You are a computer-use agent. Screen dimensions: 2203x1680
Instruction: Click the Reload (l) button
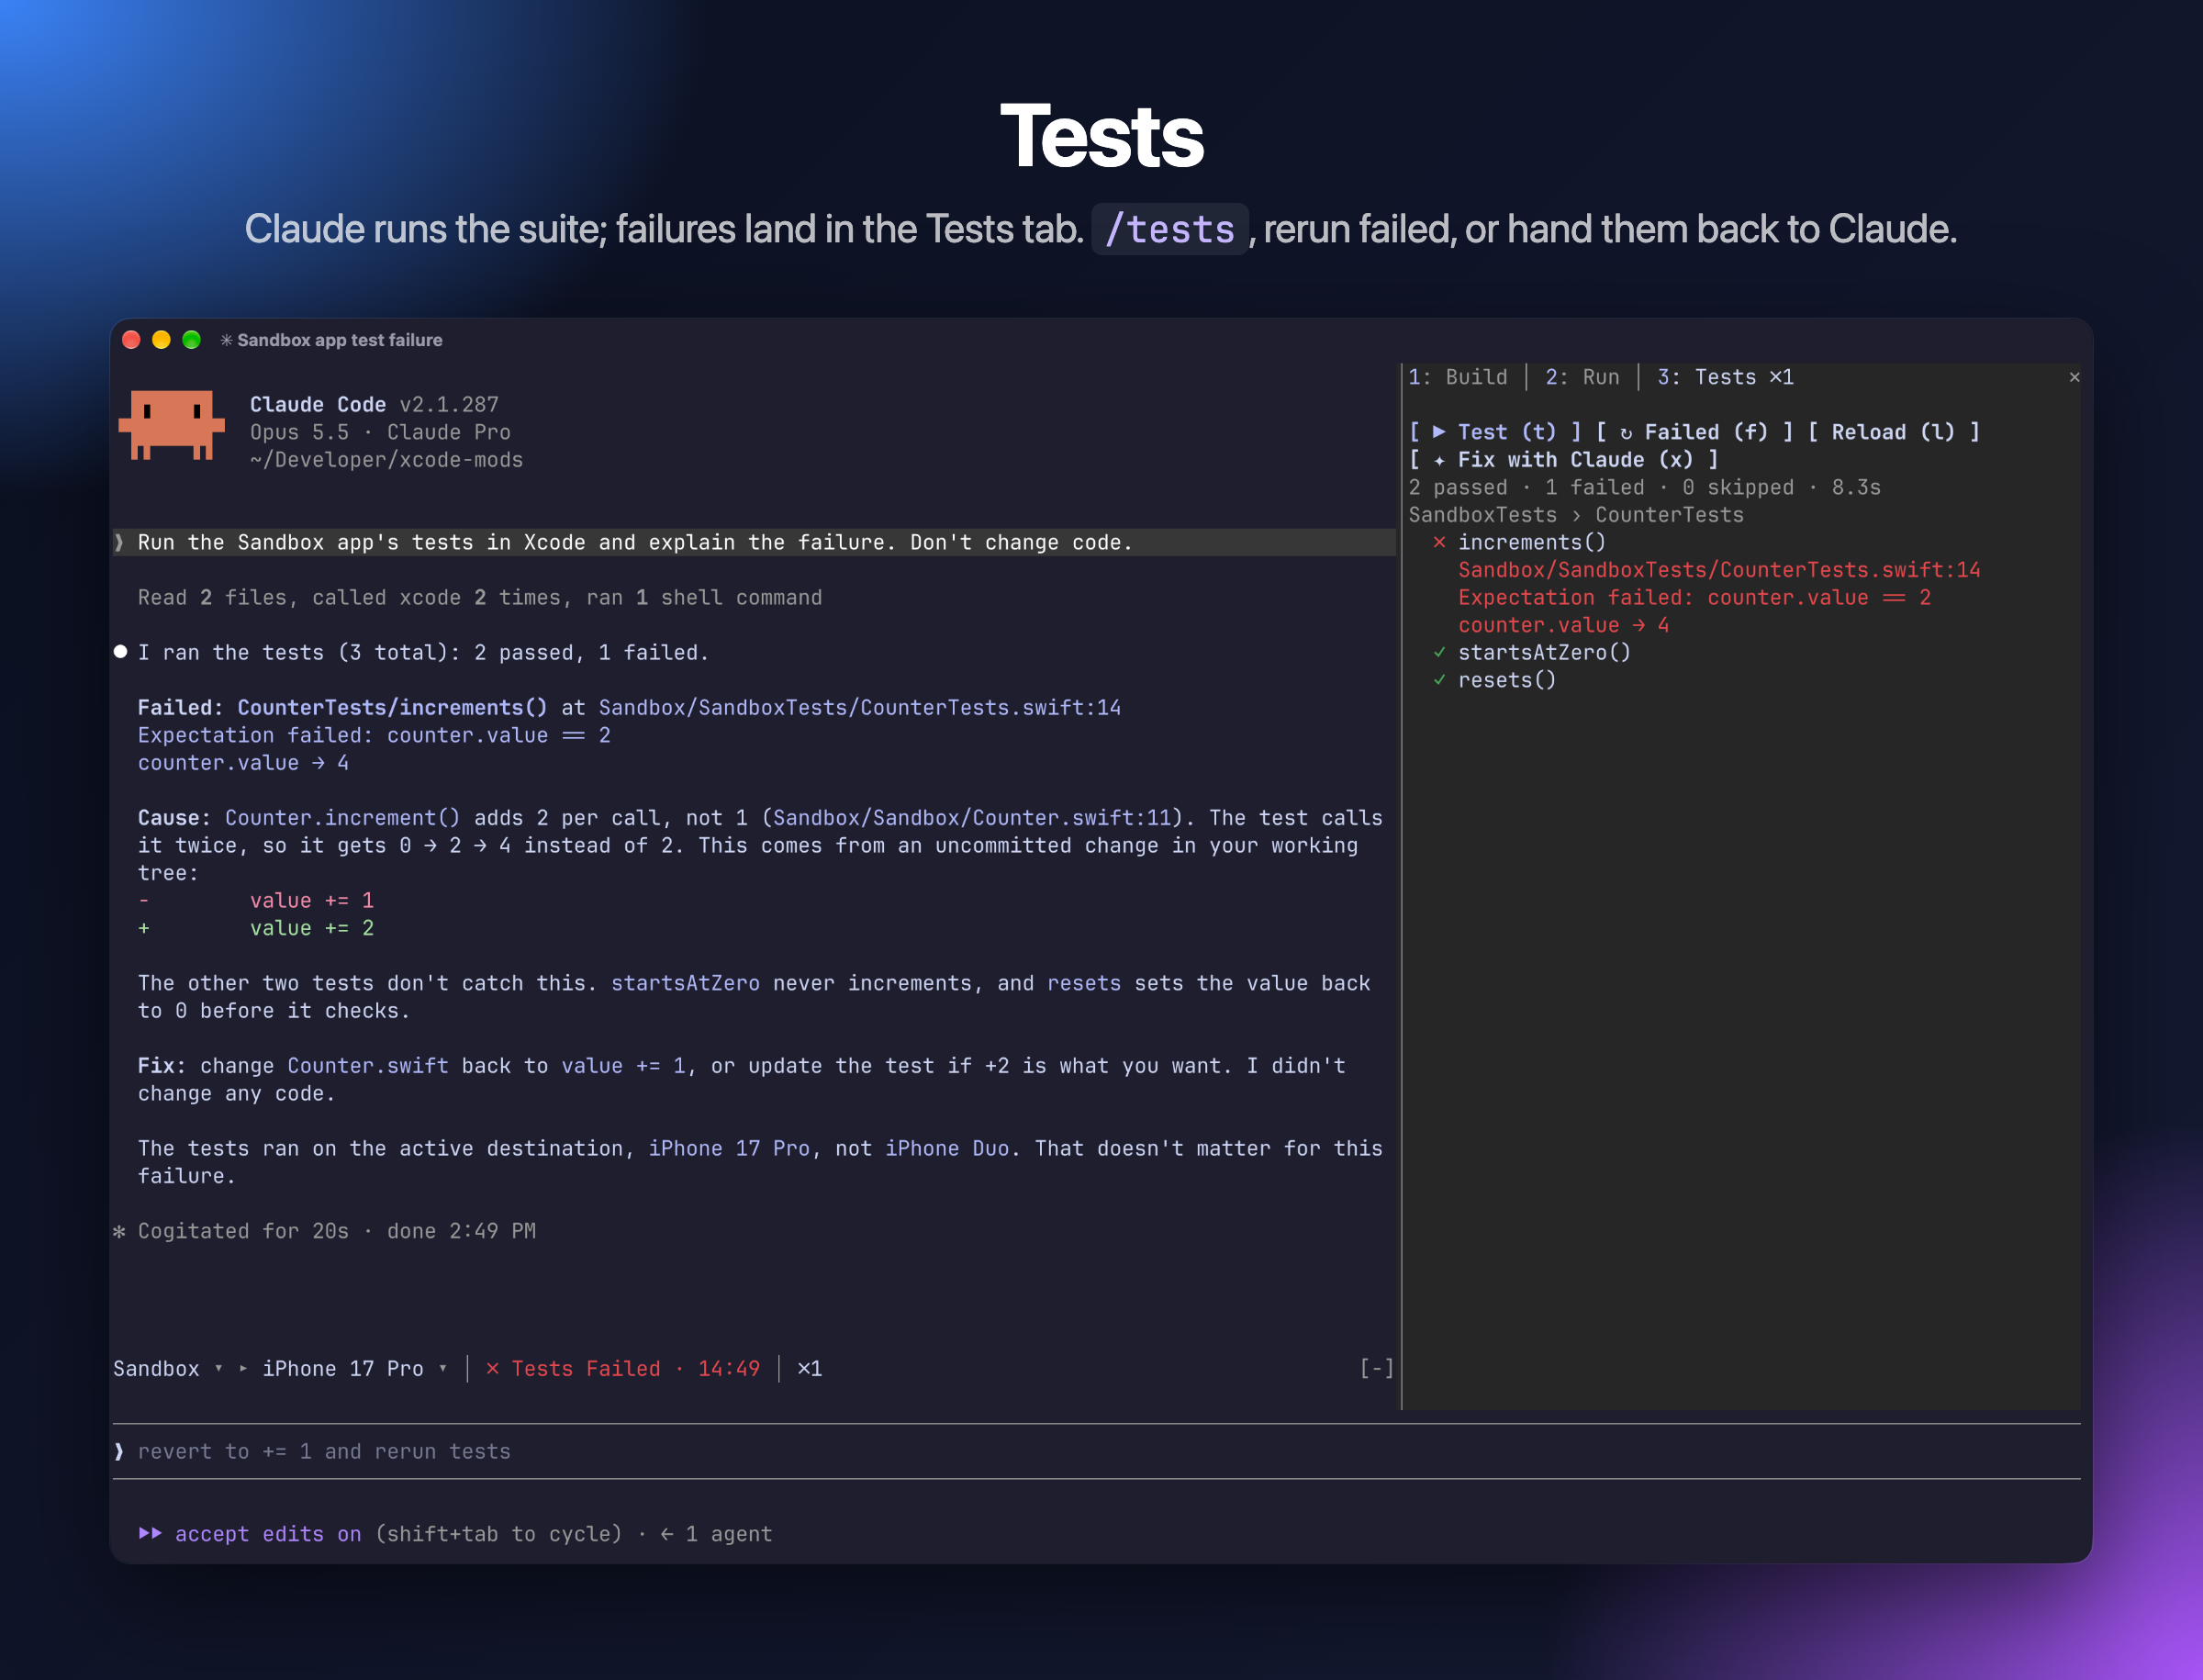click(x=1894, y=432)
